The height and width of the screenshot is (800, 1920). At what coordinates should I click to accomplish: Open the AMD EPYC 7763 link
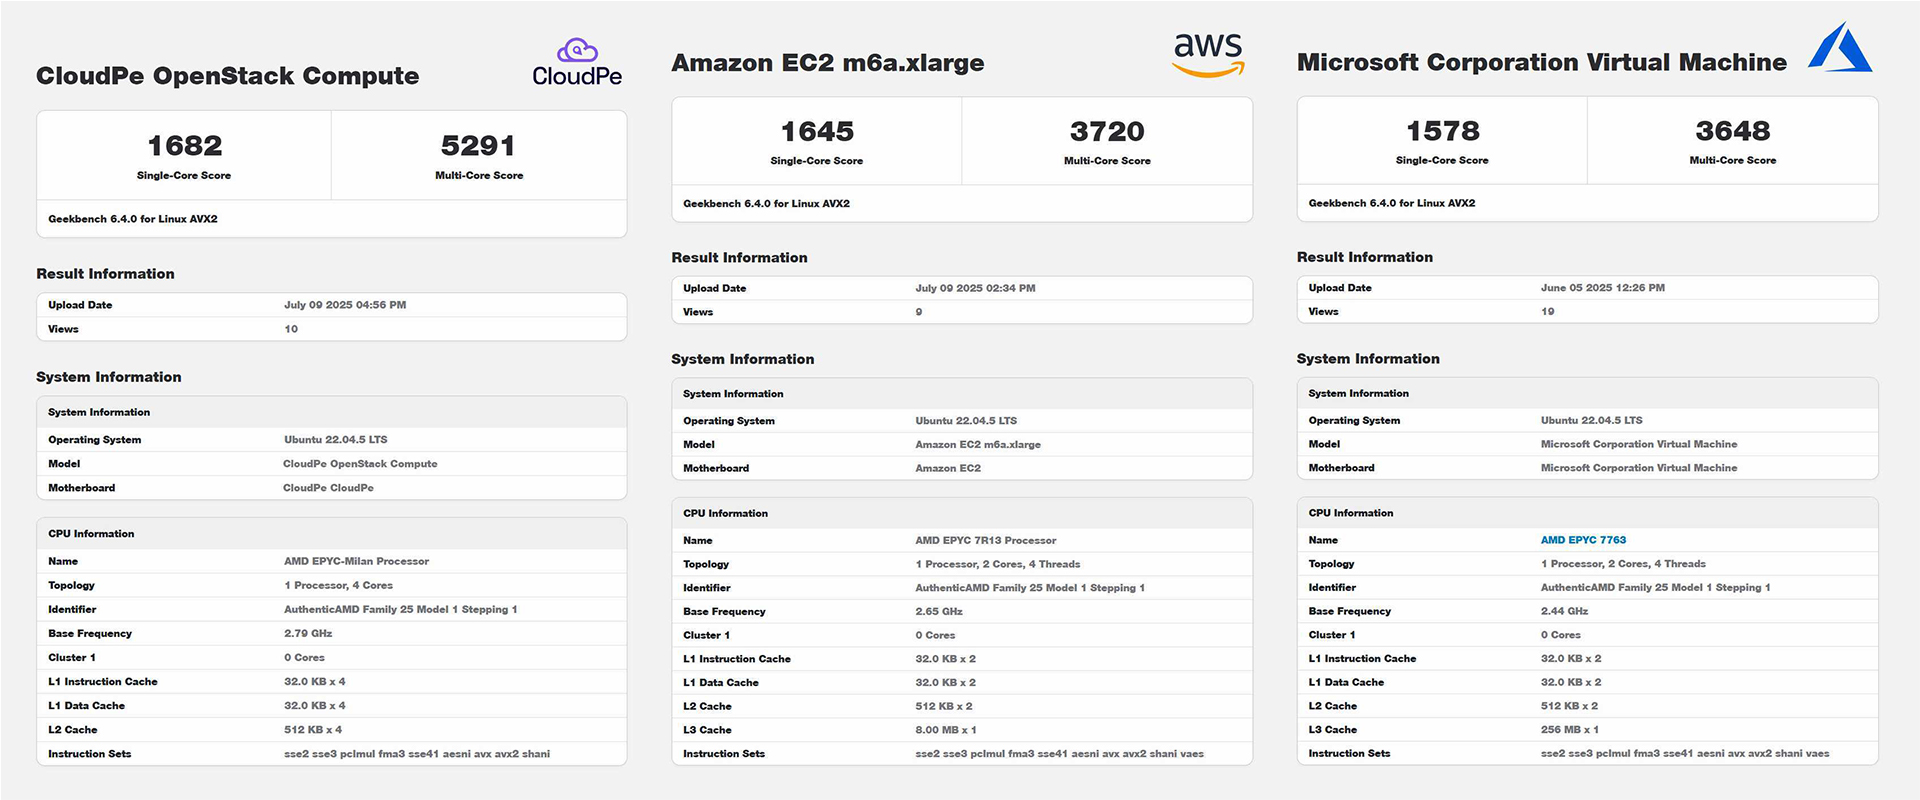pos(1583,540)
